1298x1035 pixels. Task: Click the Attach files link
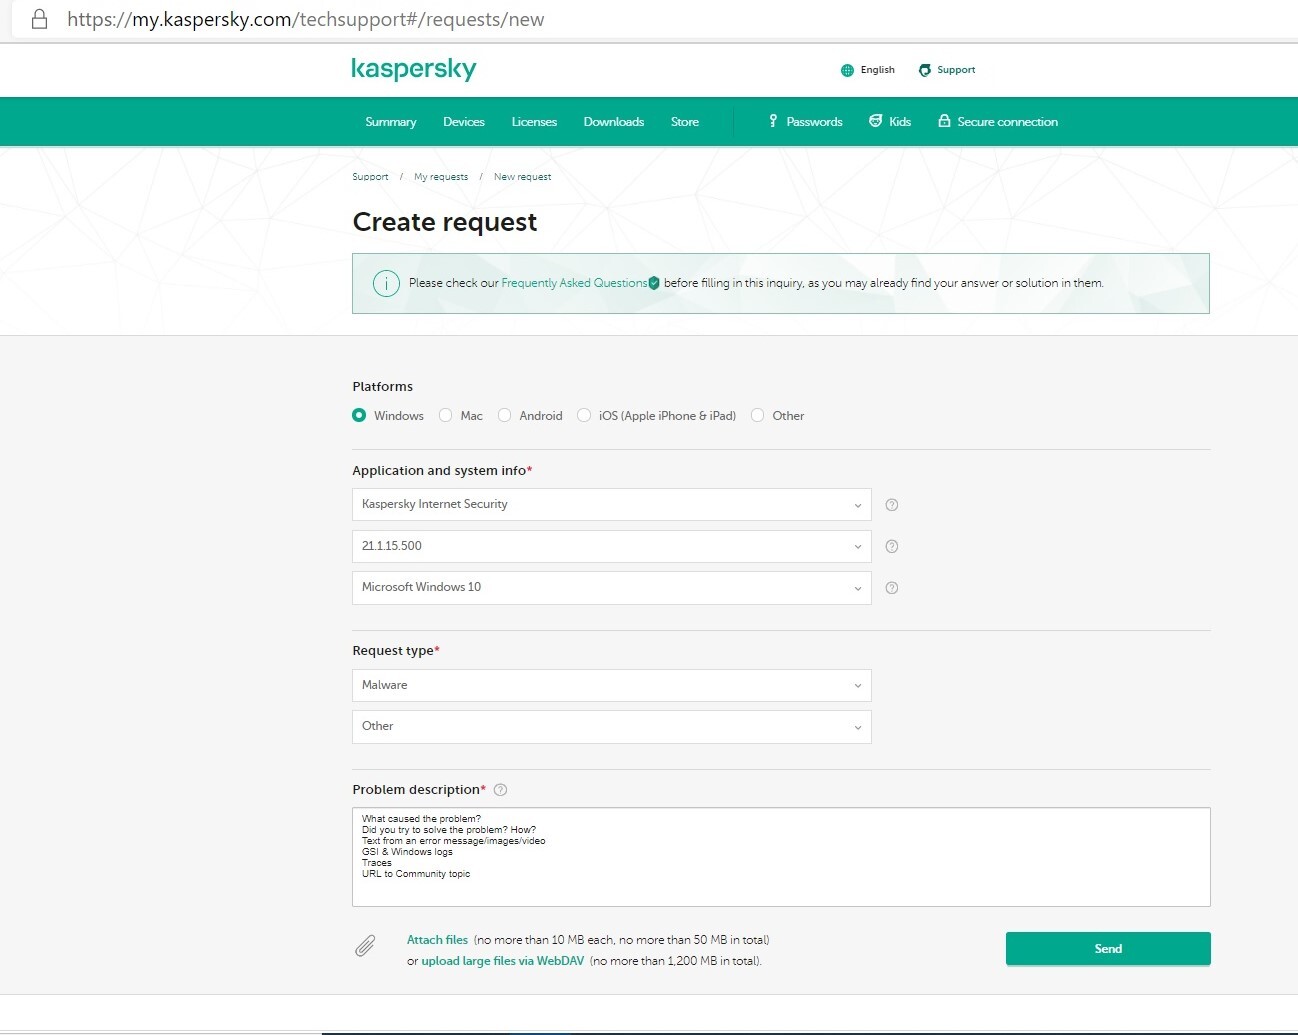tap(437, 940)
